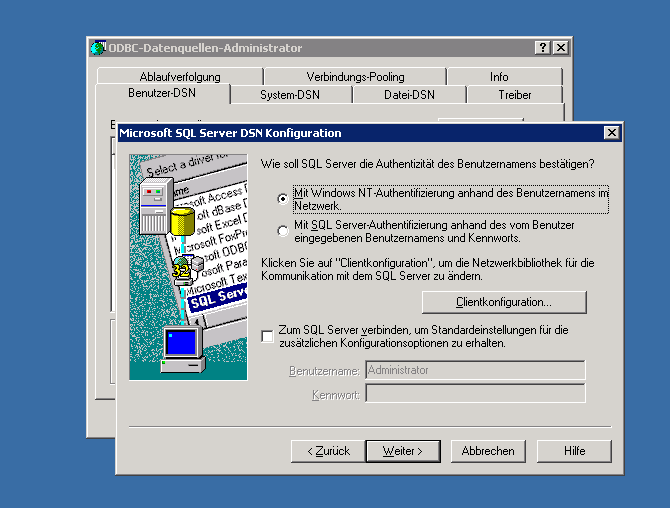Select the Verbindungs-Pooling tab
670x508 pixels.
click(x=355, y=77)
